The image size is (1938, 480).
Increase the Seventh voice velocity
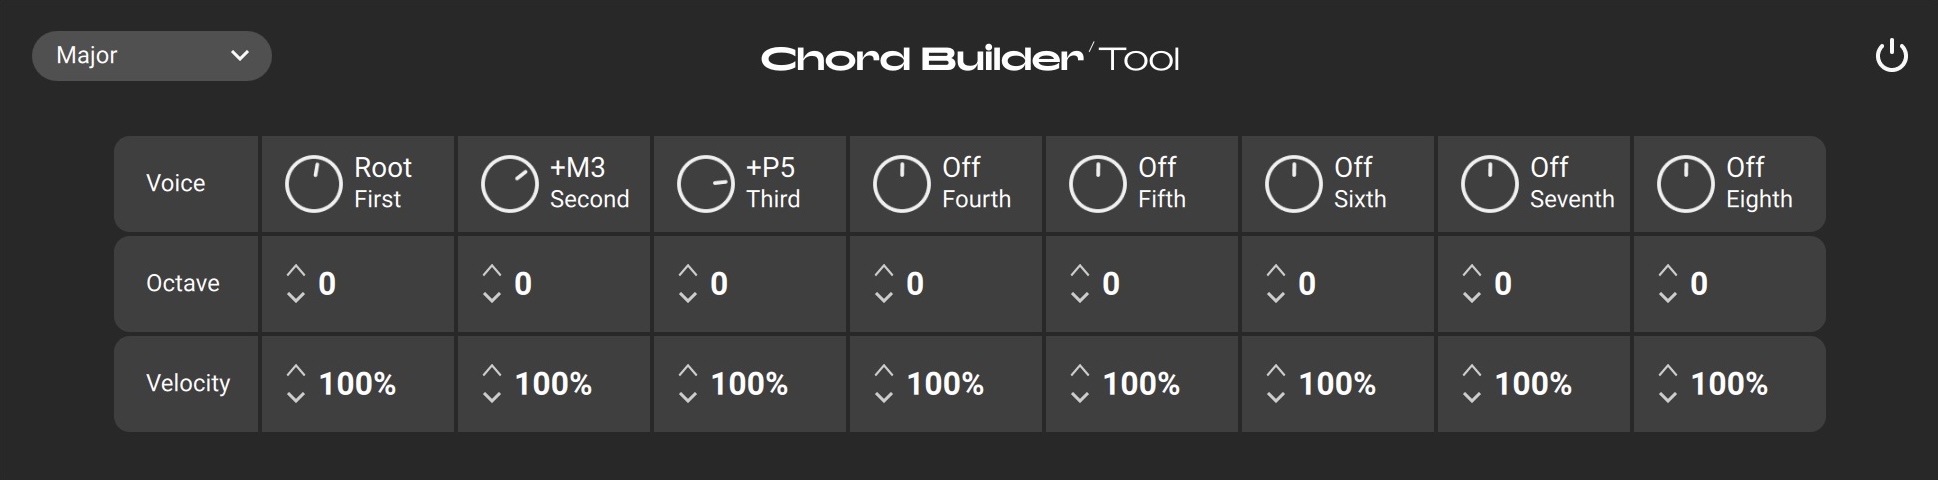tap(1471, 370)
